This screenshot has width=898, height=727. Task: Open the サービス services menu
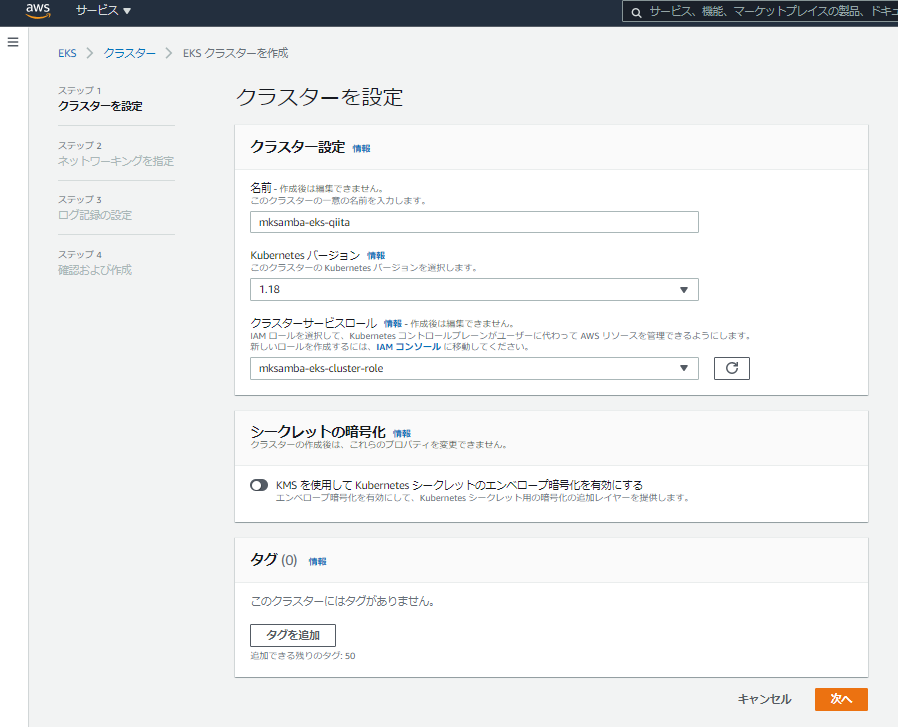pyautogui.click(x=103, y=10)
